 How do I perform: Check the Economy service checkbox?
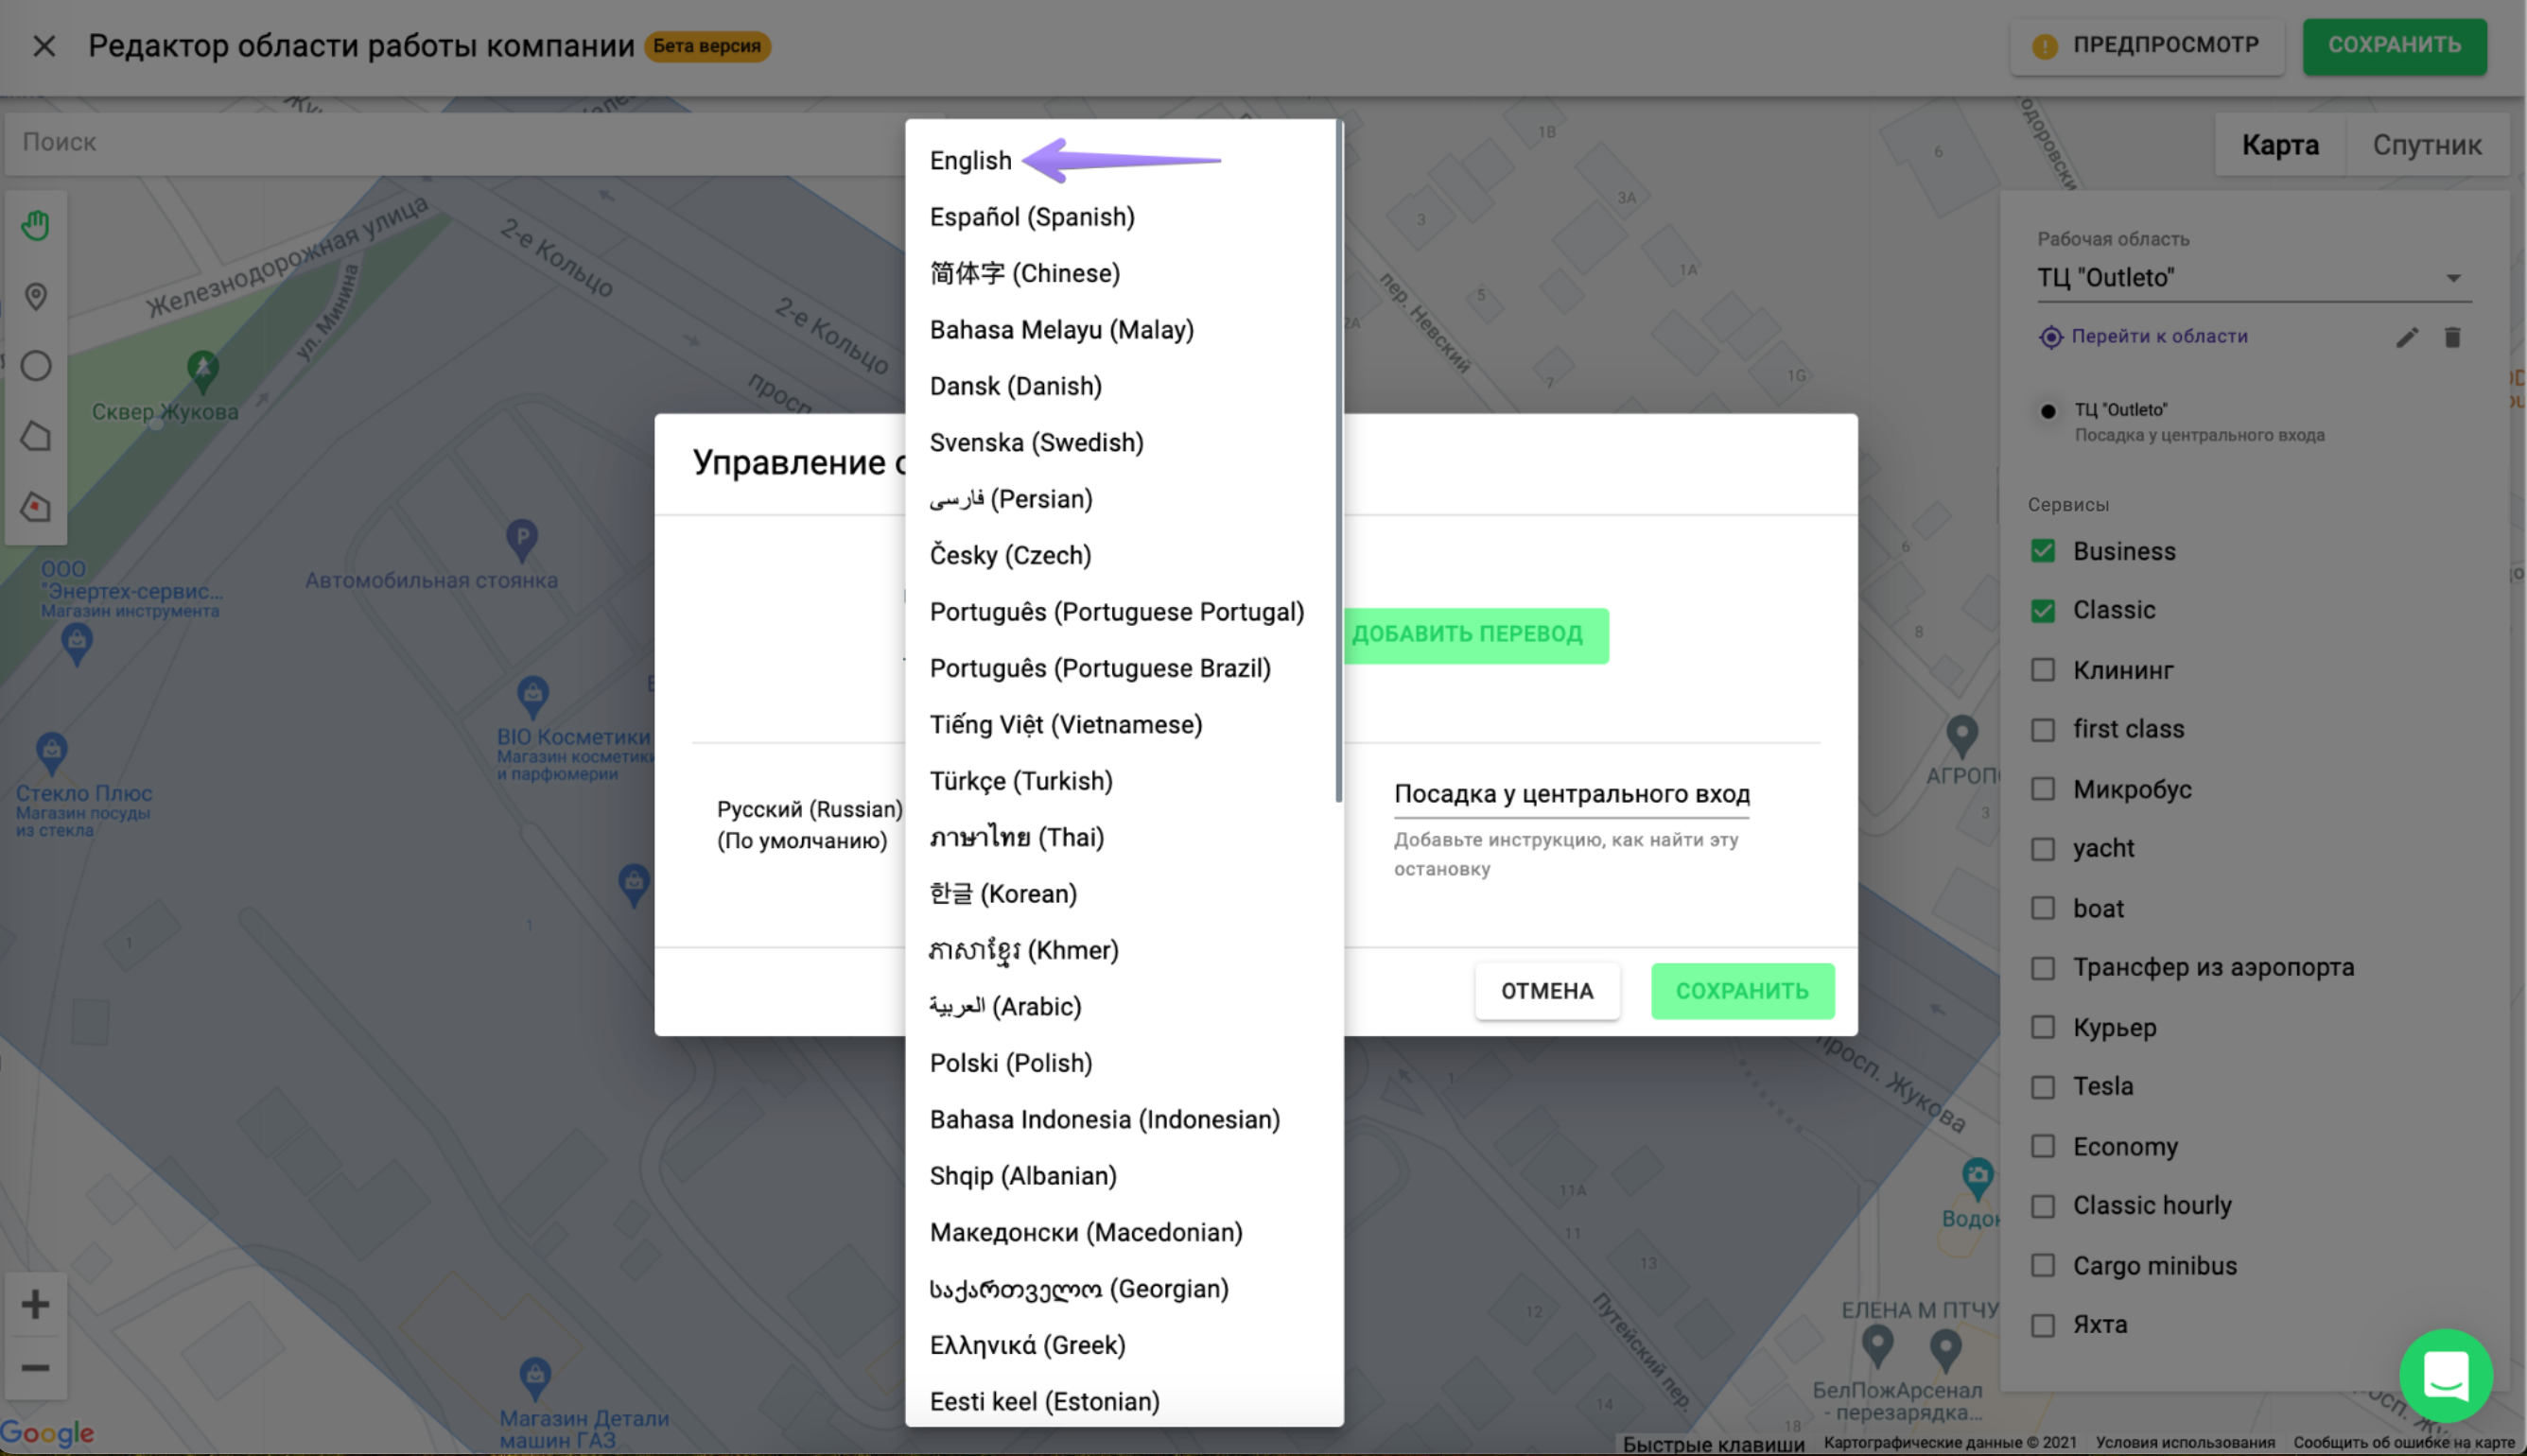pos(2043,1146)
